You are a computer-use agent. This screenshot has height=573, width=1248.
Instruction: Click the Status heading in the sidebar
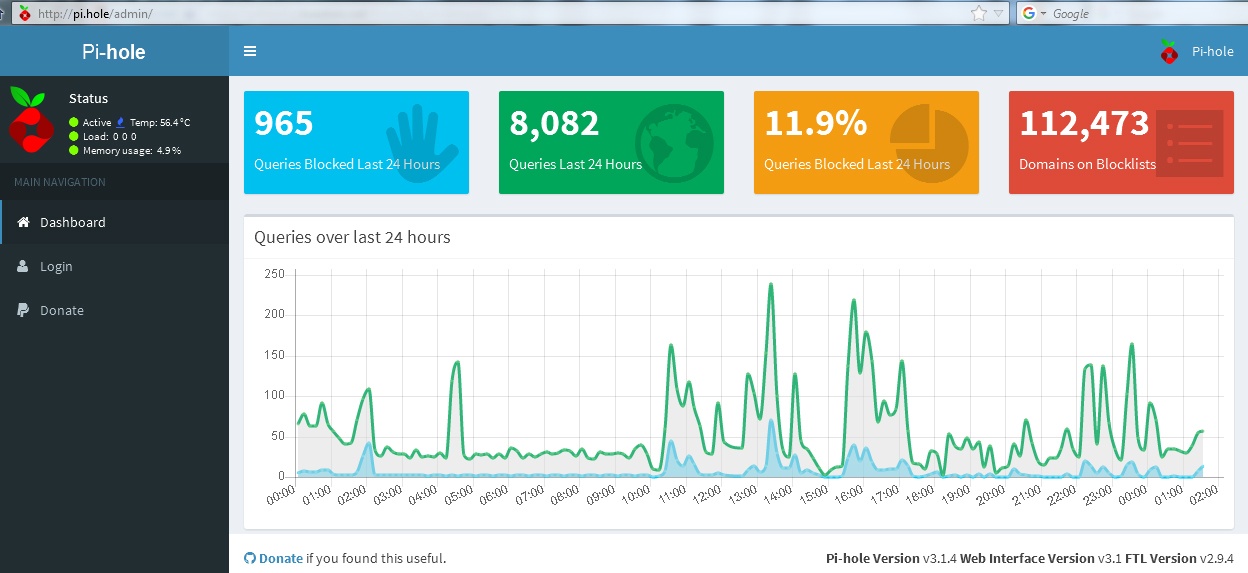(88, 98)
